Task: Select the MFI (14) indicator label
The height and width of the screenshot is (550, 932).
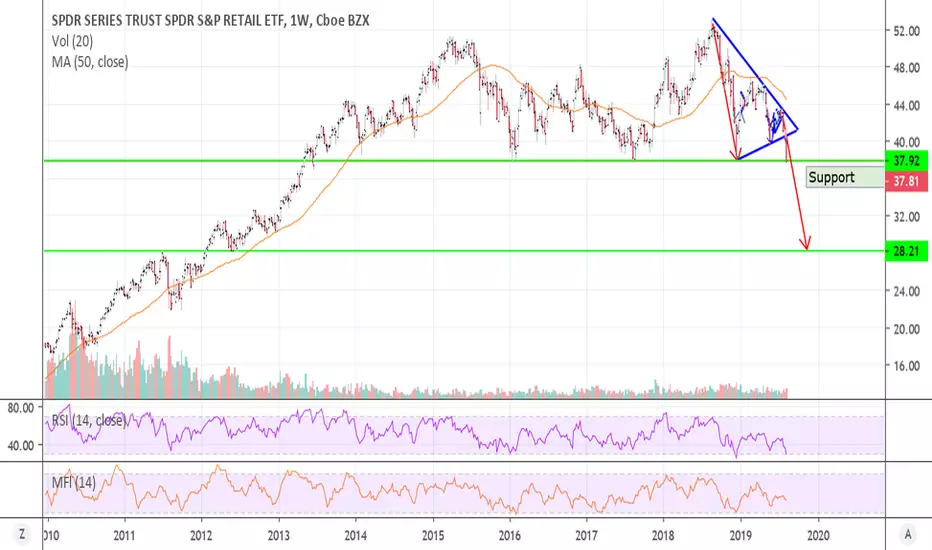Action: pos(73,482)
